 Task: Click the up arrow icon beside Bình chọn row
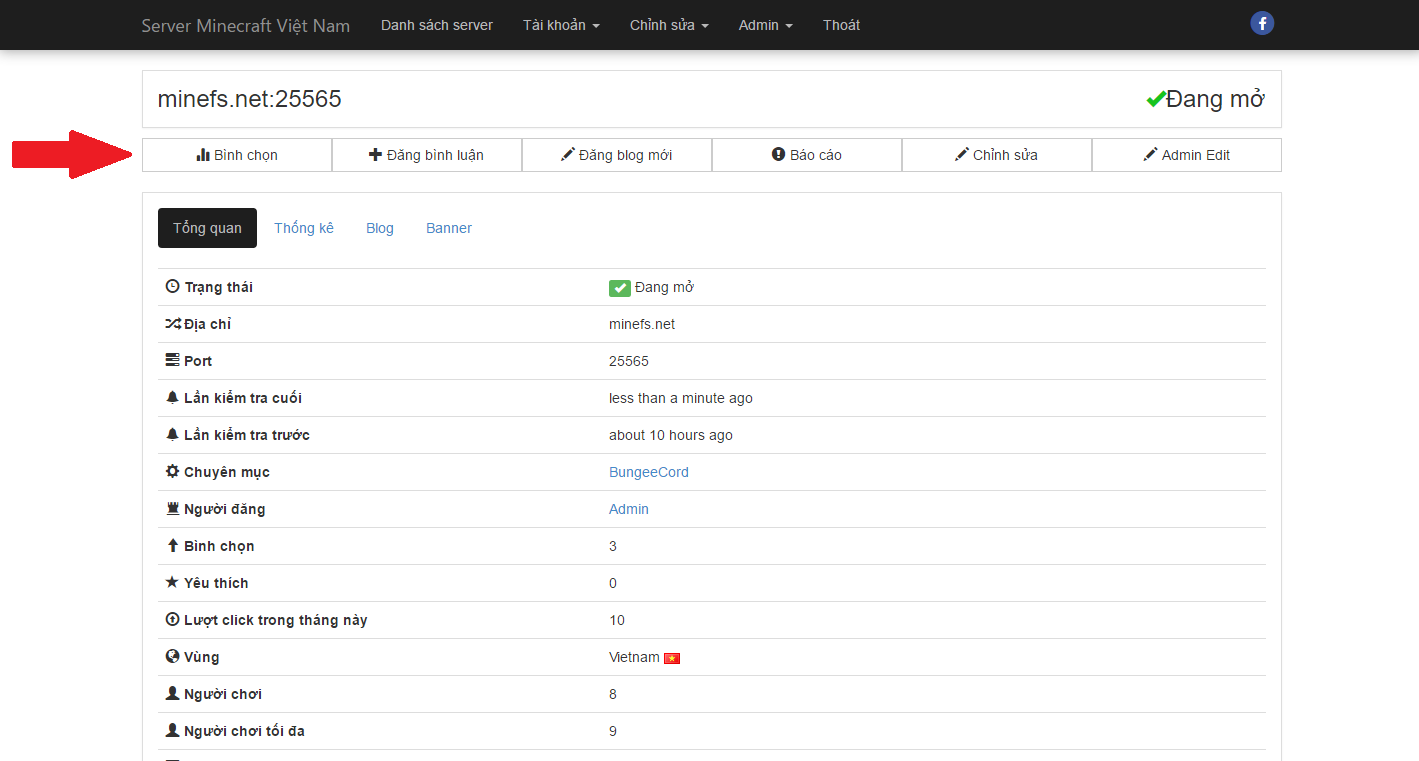point(172,546)
